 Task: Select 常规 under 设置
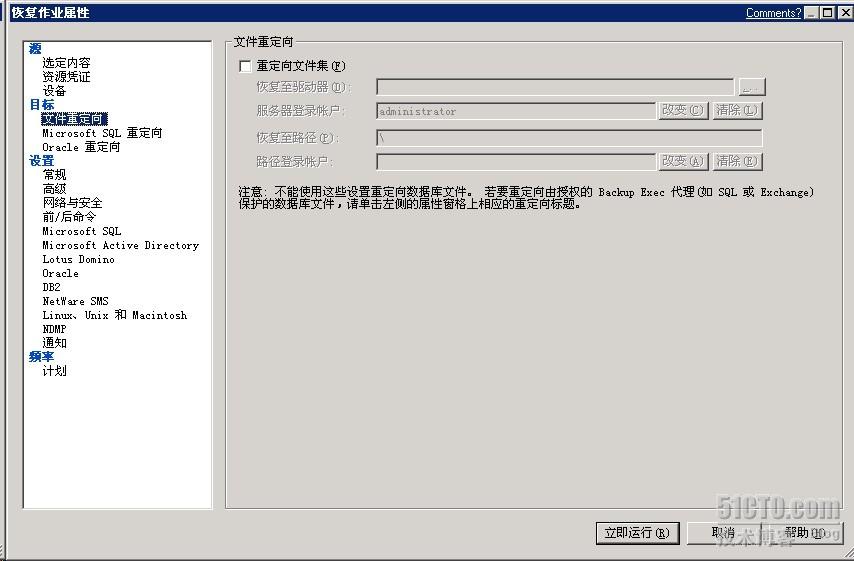click(54, 175)
